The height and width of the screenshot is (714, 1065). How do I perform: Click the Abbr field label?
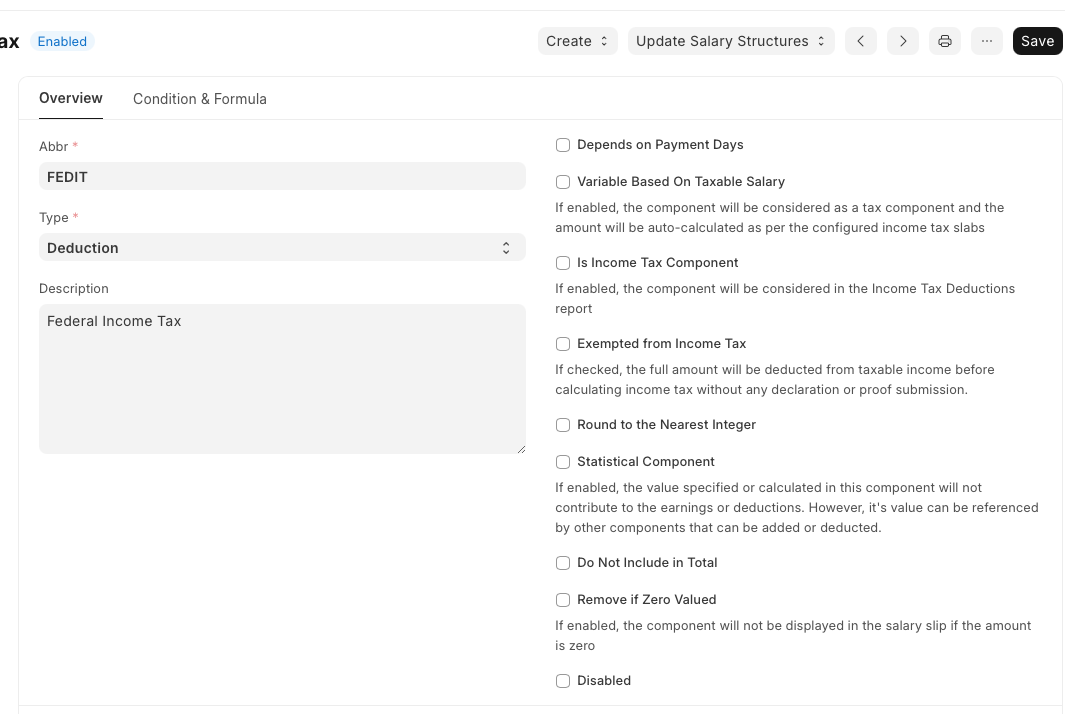point(53,147)
